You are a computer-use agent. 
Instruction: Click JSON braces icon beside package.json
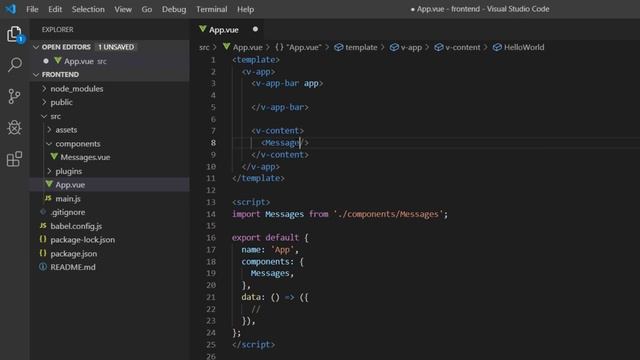click(x=43, y=253)
